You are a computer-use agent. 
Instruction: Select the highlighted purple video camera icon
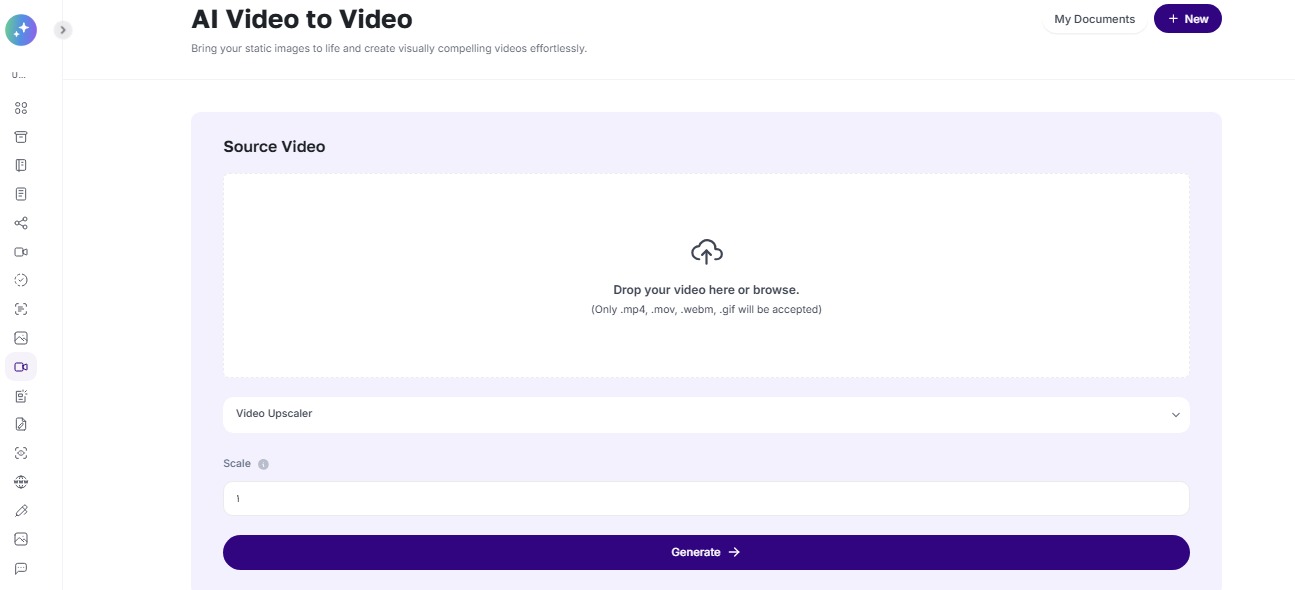tap(21, 367)
